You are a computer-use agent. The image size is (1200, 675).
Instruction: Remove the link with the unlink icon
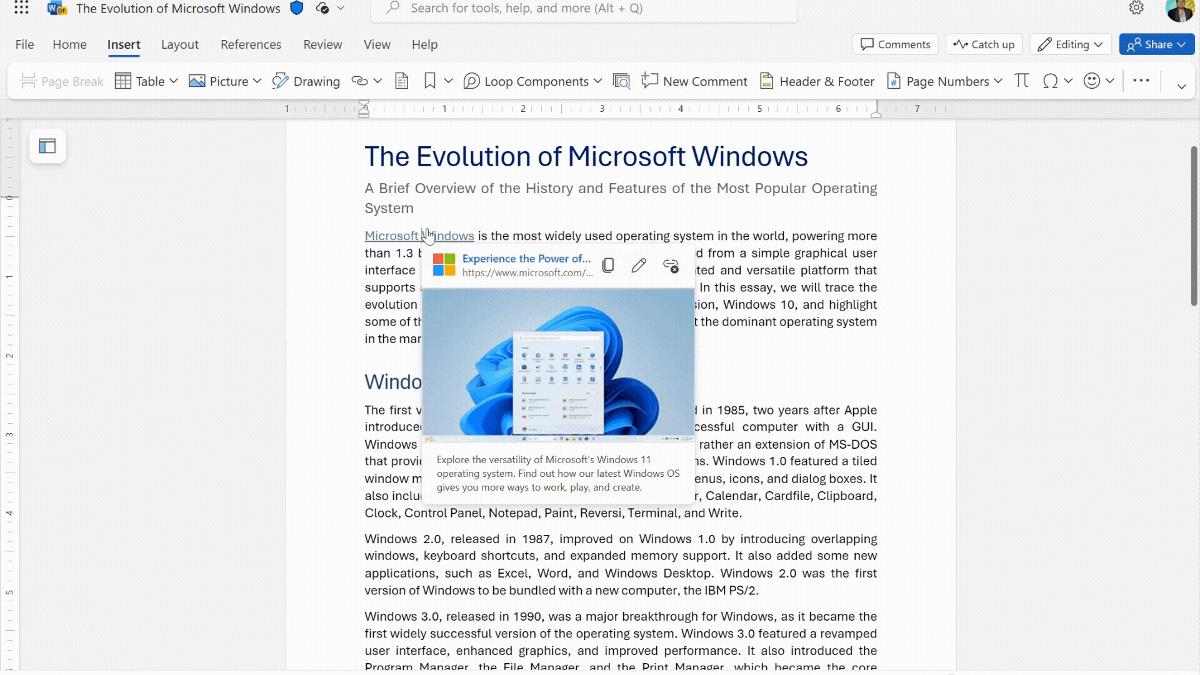click(670, 265)
